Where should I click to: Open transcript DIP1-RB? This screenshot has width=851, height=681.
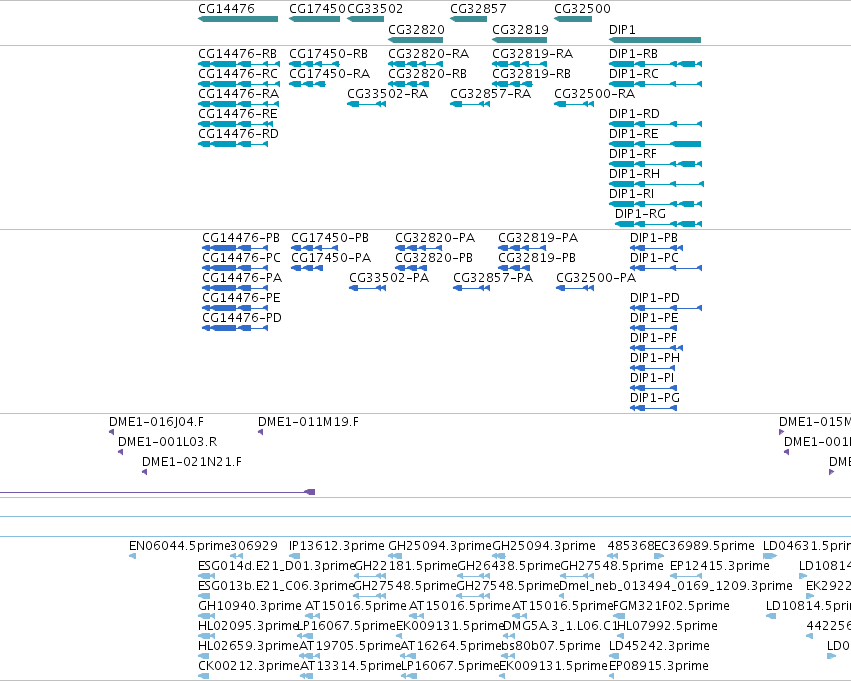655,64
